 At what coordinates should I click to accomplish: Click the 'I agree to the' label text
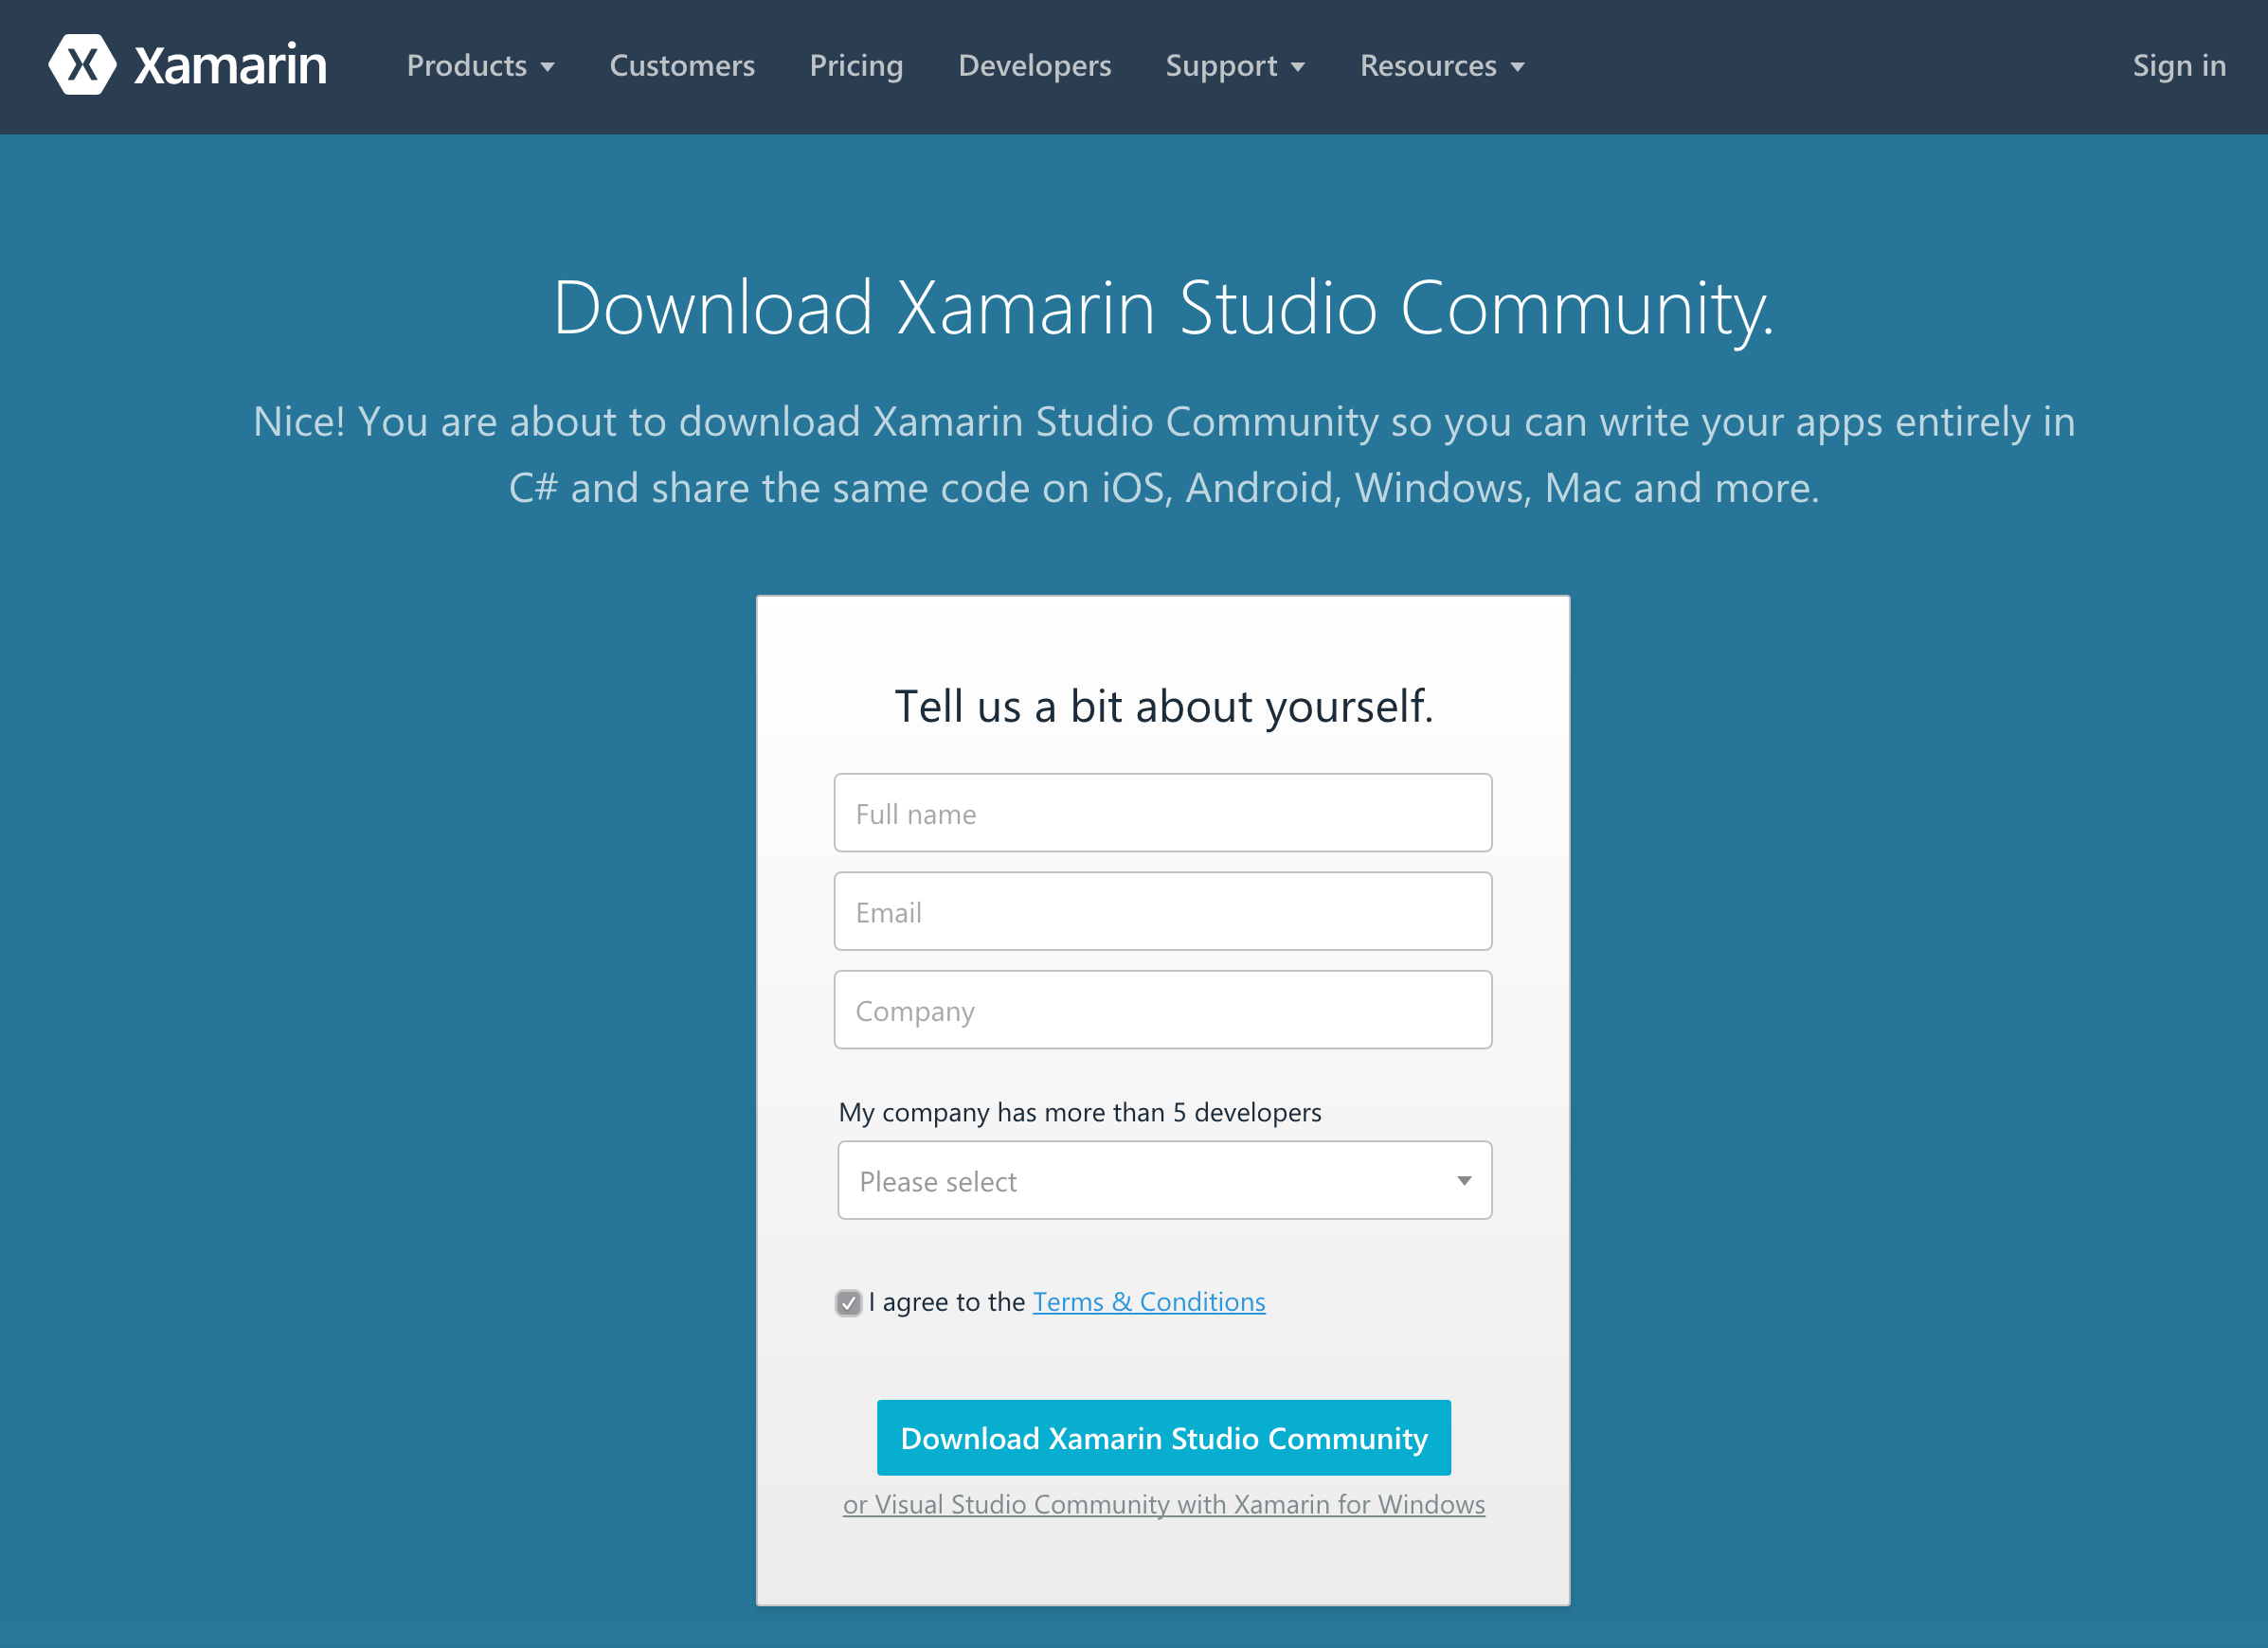click(946, 1302)
